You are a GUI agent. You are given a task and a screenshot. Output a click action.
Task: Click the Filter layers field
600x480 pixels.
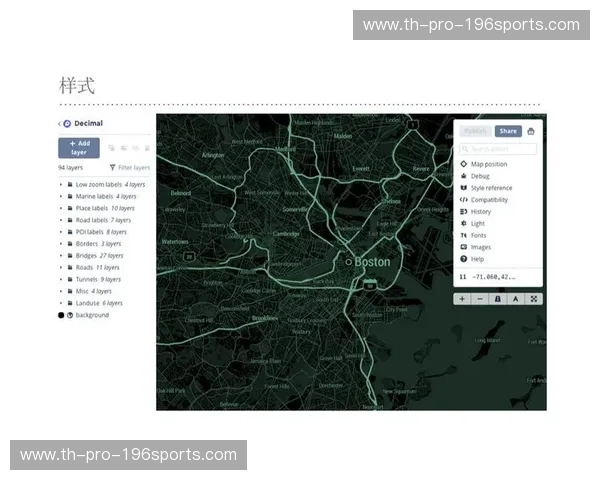(134, 167)
